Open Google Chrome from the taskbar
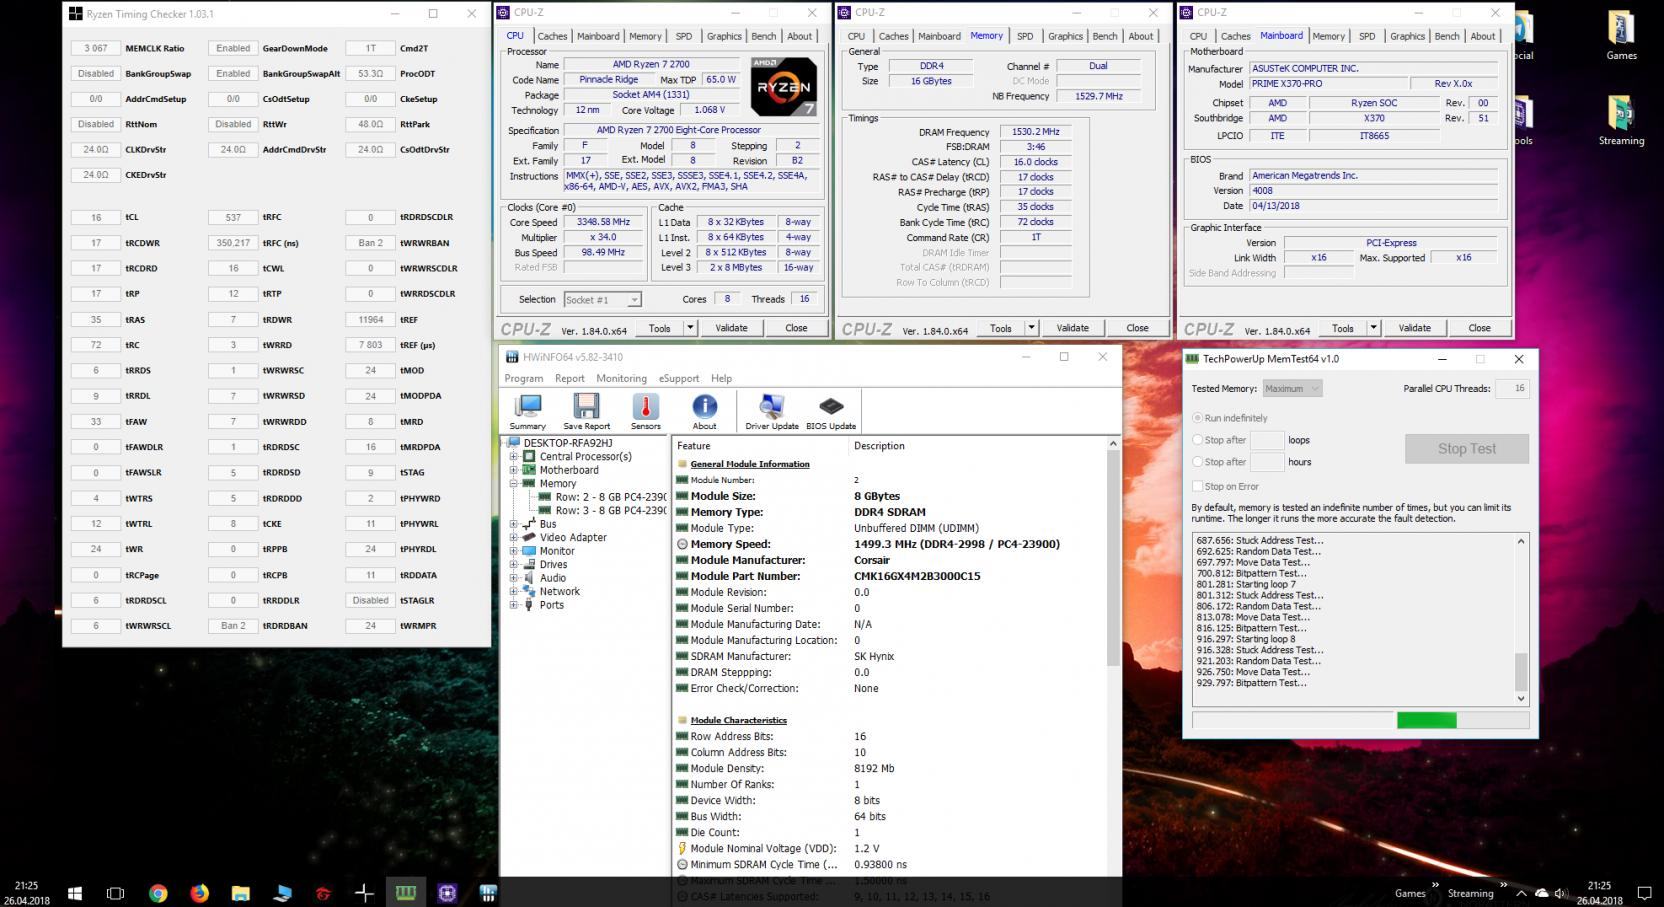 pyautogui.click(x=158, y=893)
